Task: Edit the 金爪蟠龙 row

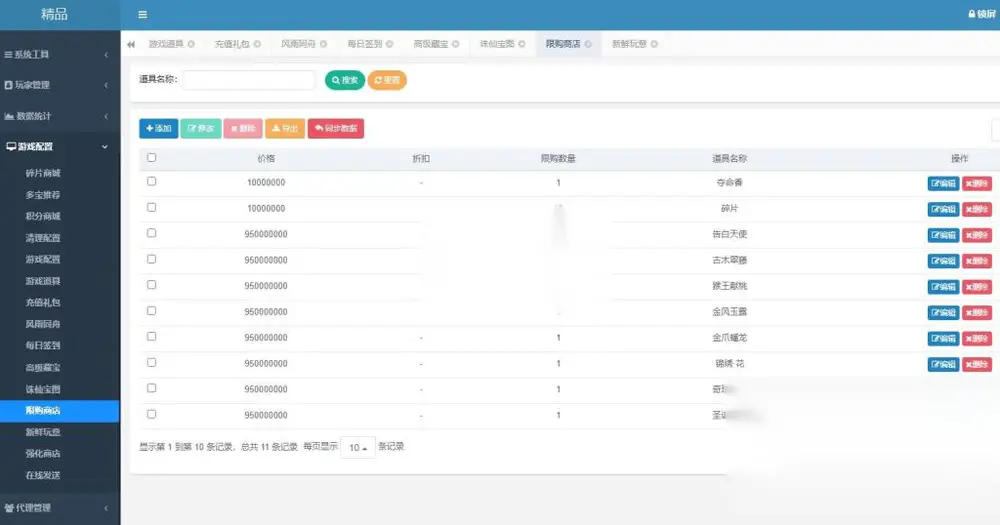Action: (943, 339)
